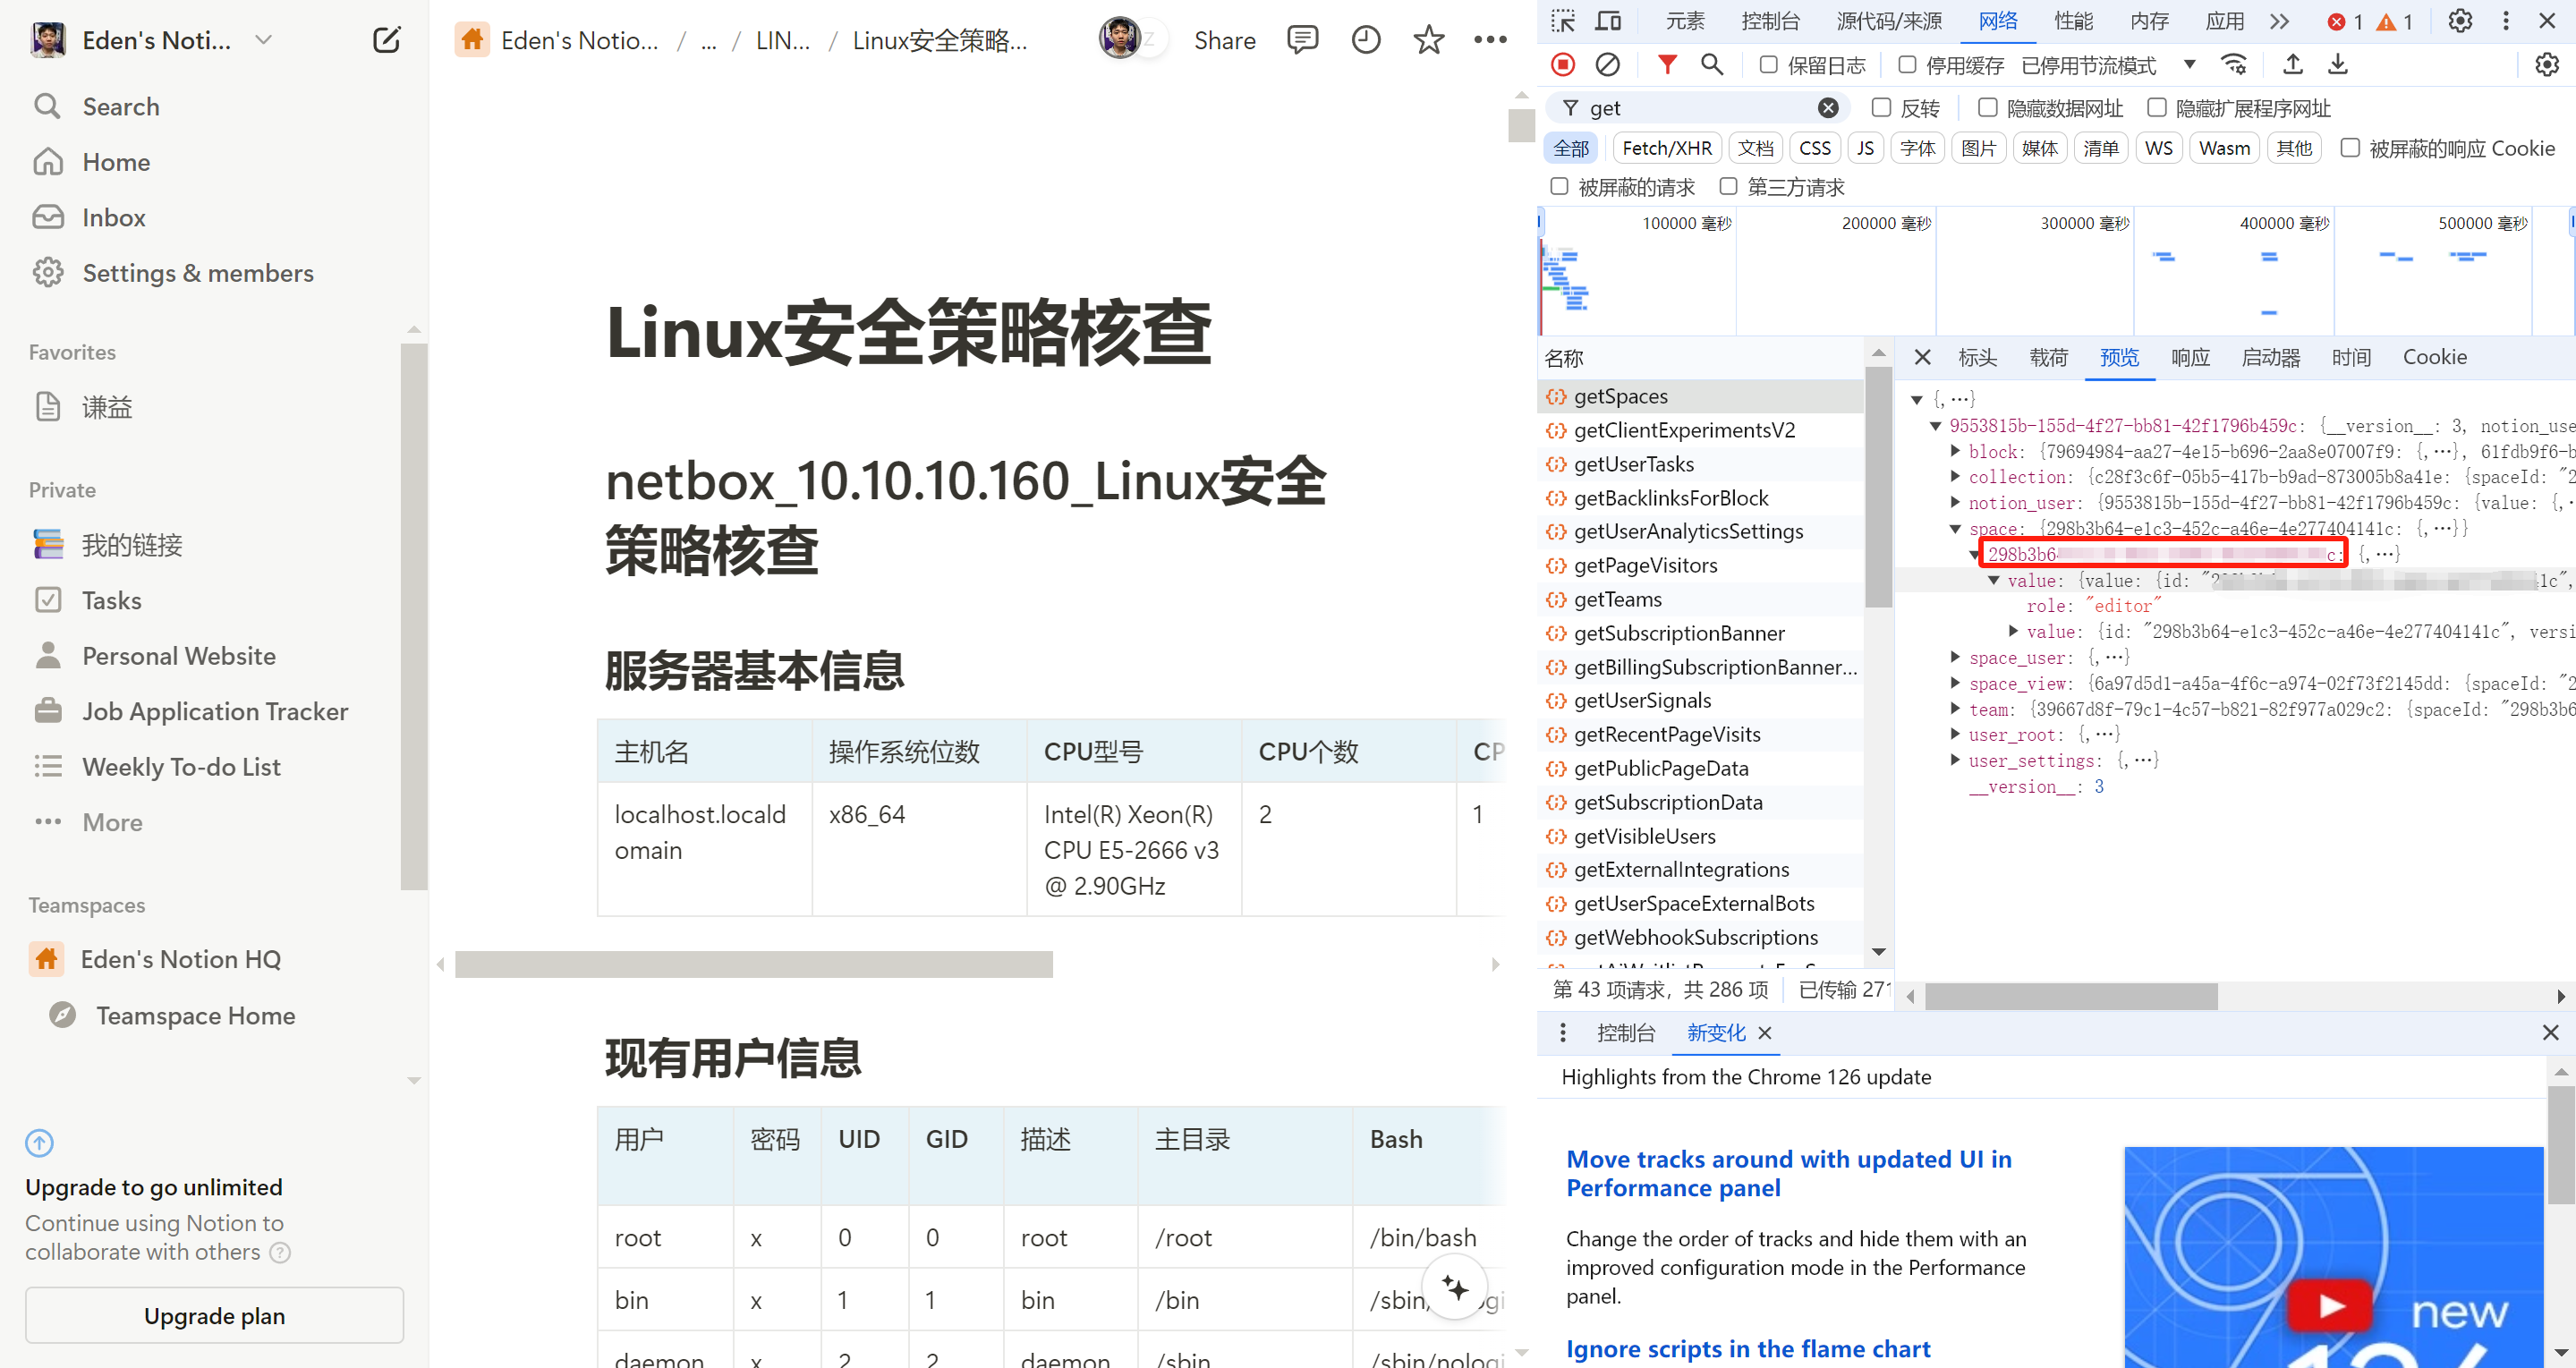This screenshot has height=1368, width=2576.
Task: Open the 控制台 DevTools panel tab
Action: pyautogui.click(x=1770, y=21)
